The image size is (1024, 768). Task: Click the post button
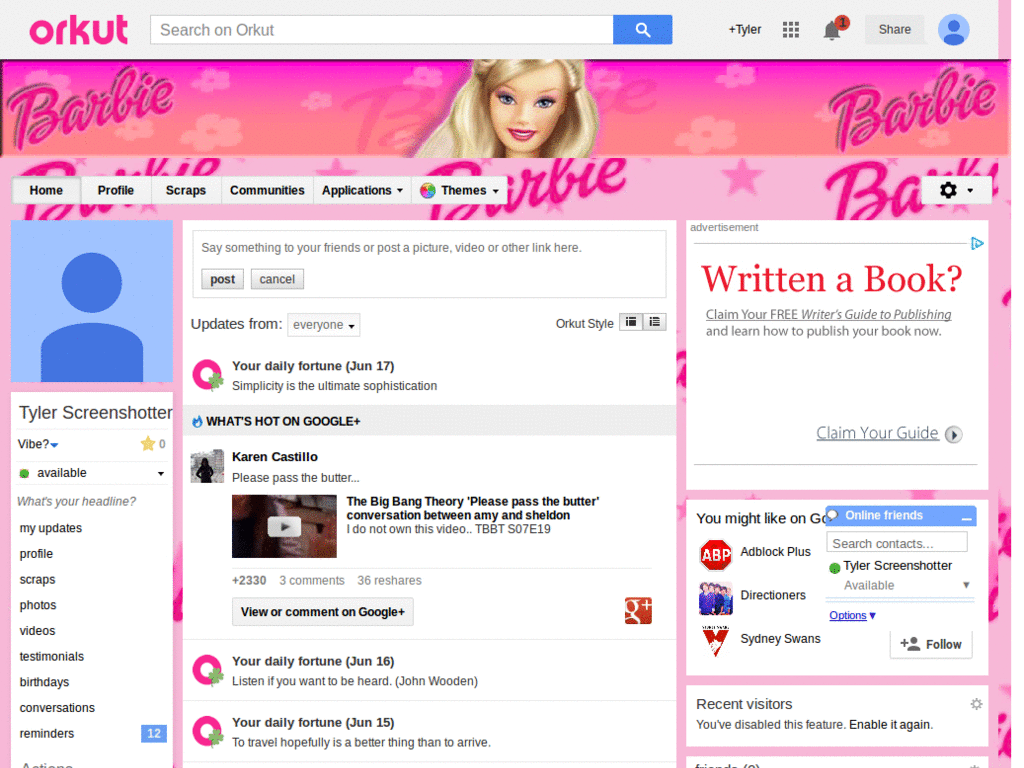click(222, 279)
